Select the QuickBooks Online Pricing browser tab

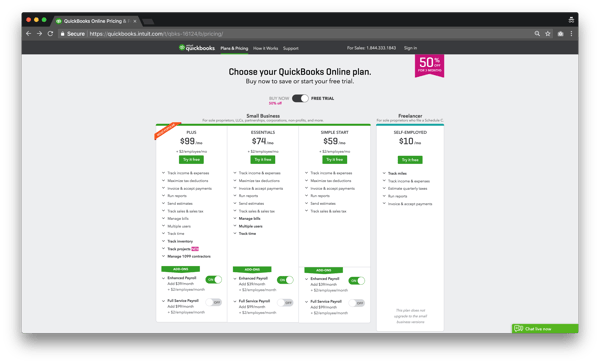pyautogui.click(x=96, y=21)
